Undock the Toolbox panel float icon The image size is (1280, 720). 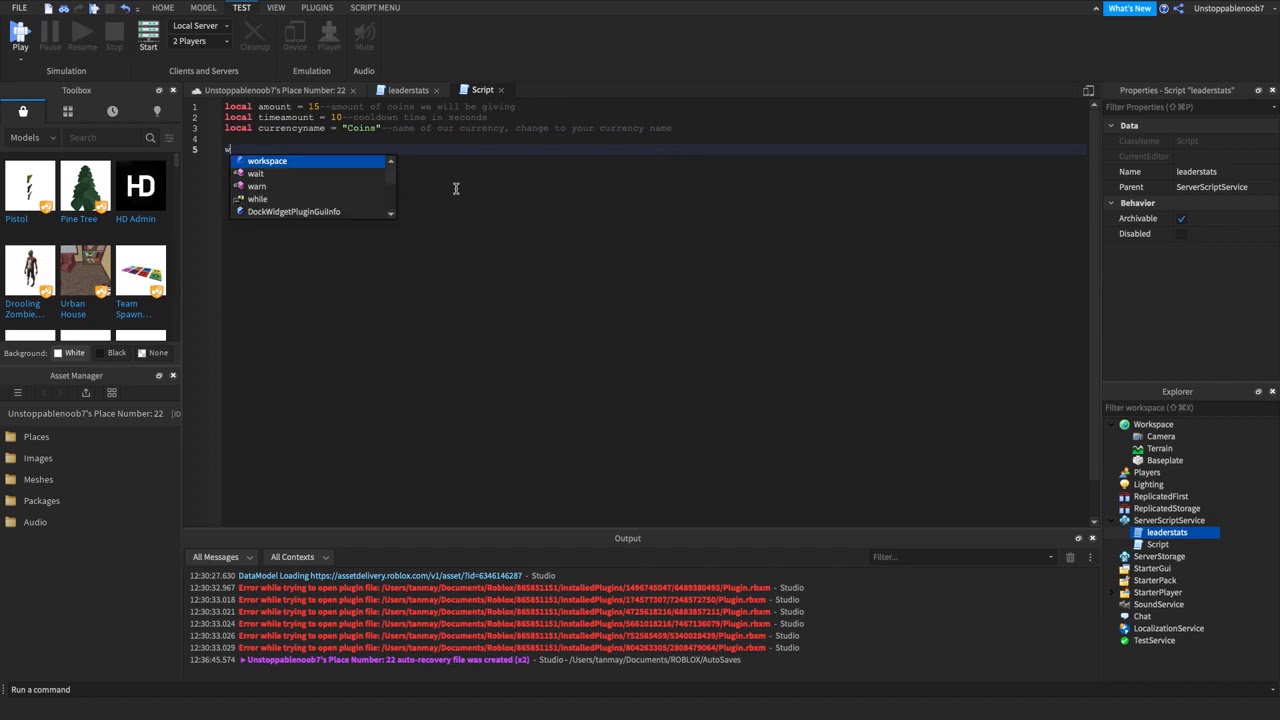point(158,90)
